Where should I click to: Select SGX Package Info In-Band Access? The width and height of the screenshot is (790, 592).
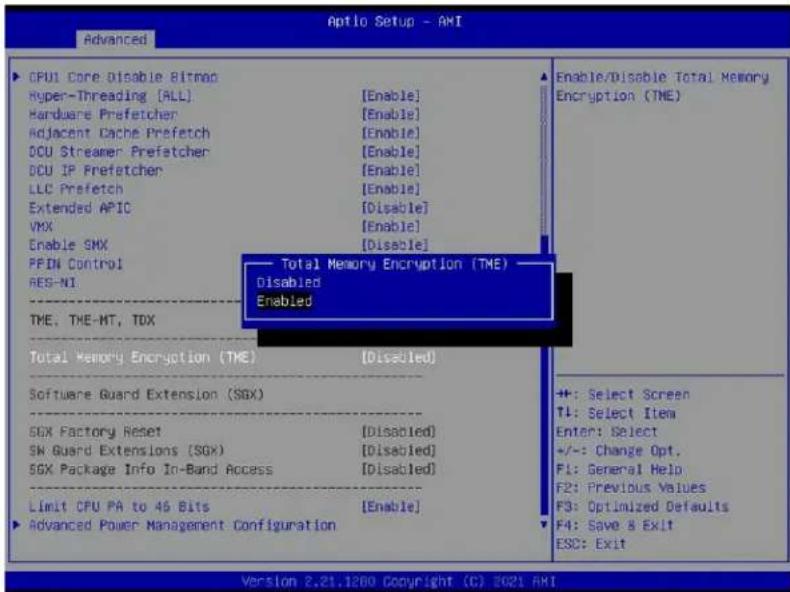[150, 469]
